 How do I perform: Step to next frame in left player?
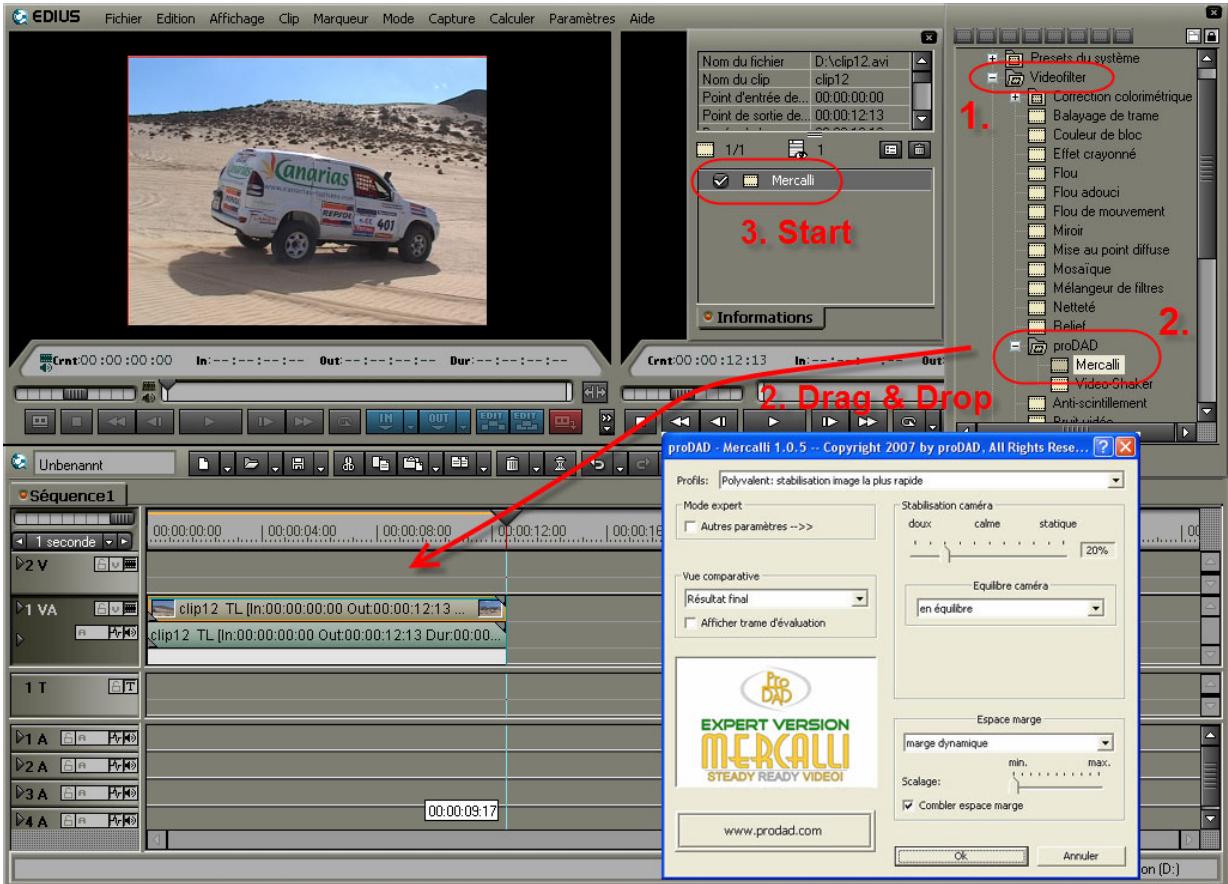265,421
